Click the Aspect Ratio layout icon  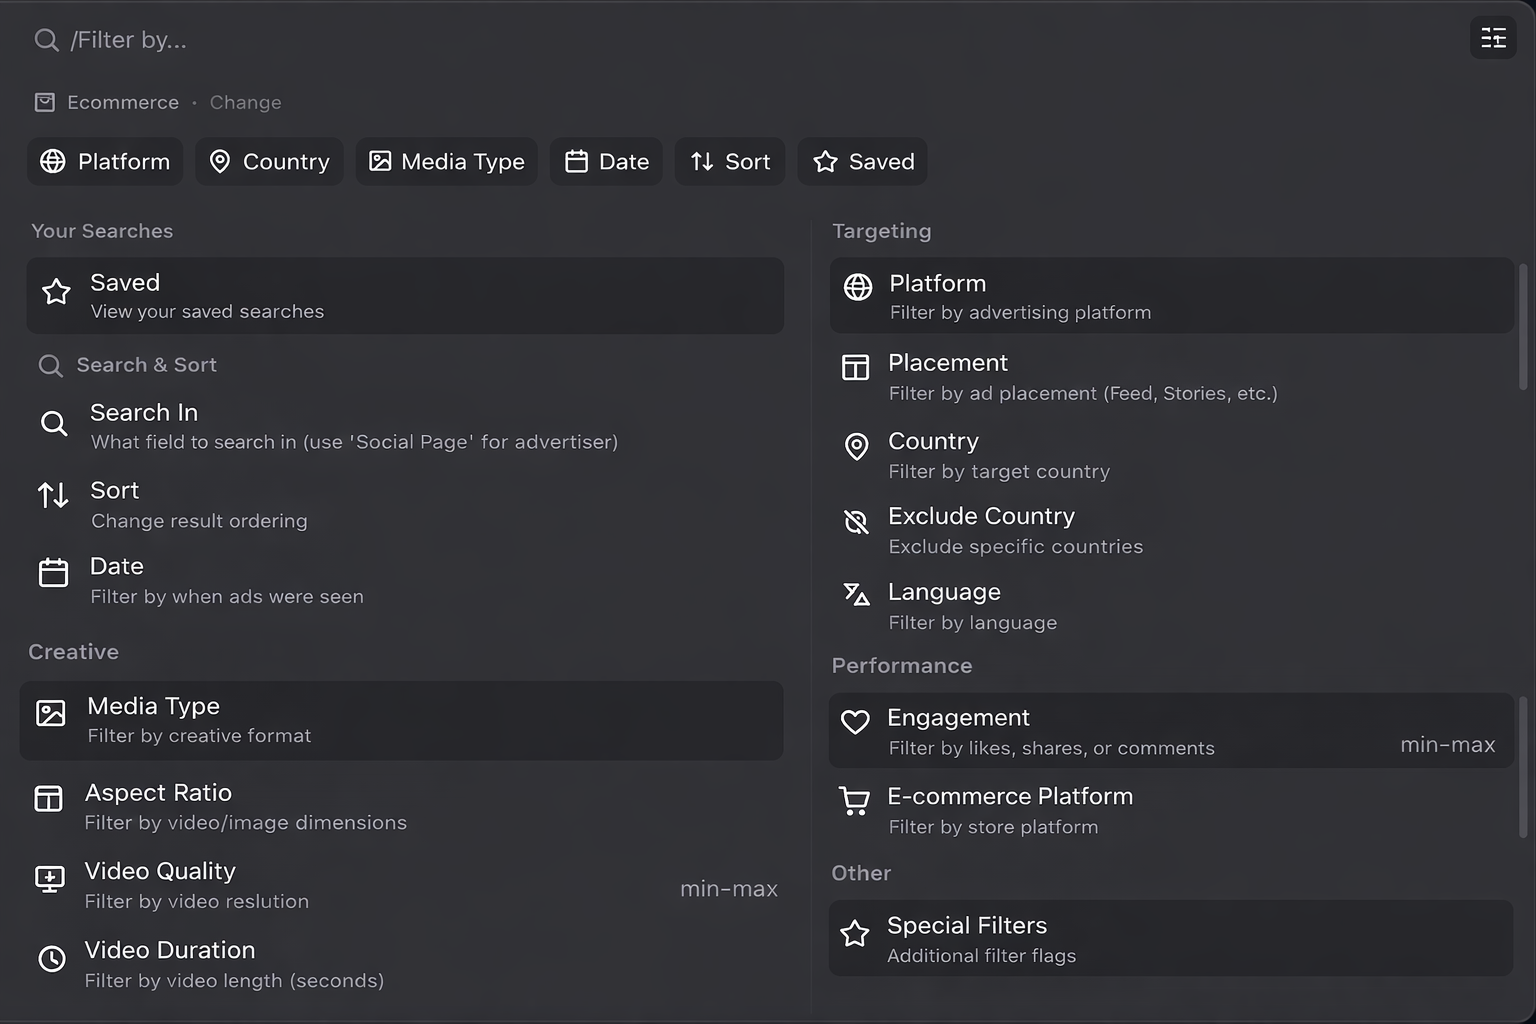pyautogui.click(x=49, y=798)
